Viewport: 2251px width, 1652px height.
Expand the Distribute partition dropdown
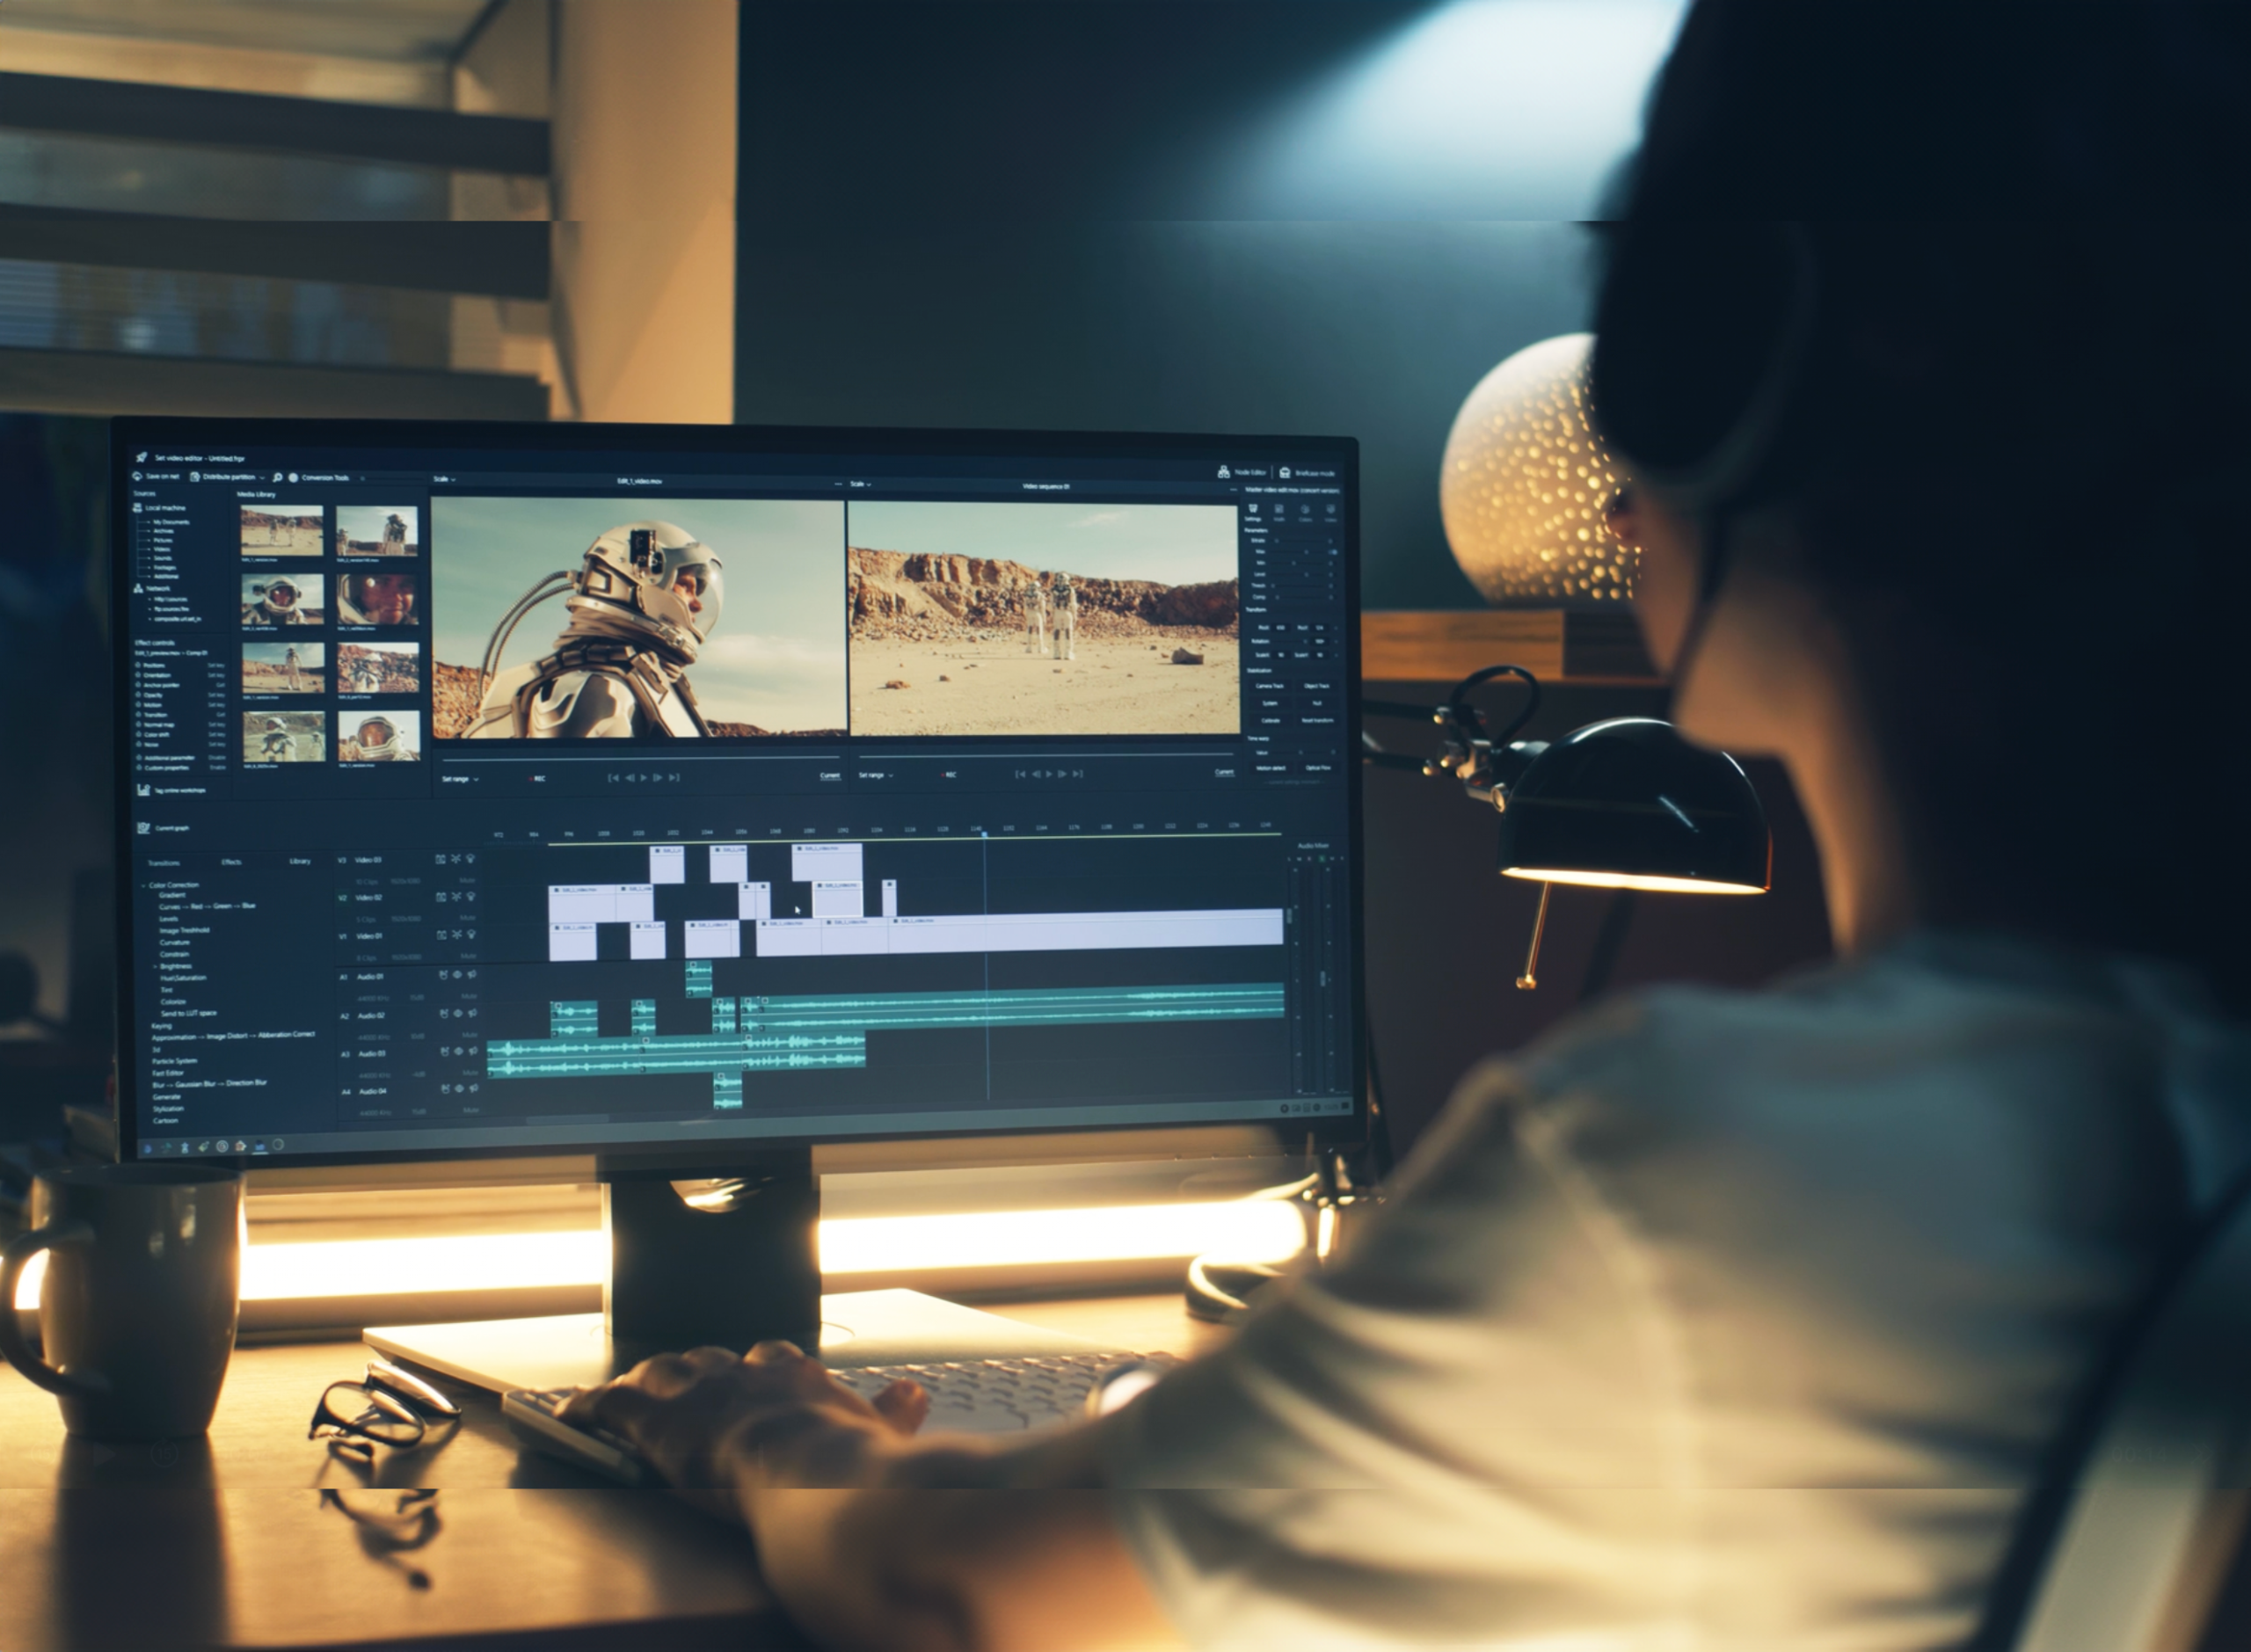(262, 478)
